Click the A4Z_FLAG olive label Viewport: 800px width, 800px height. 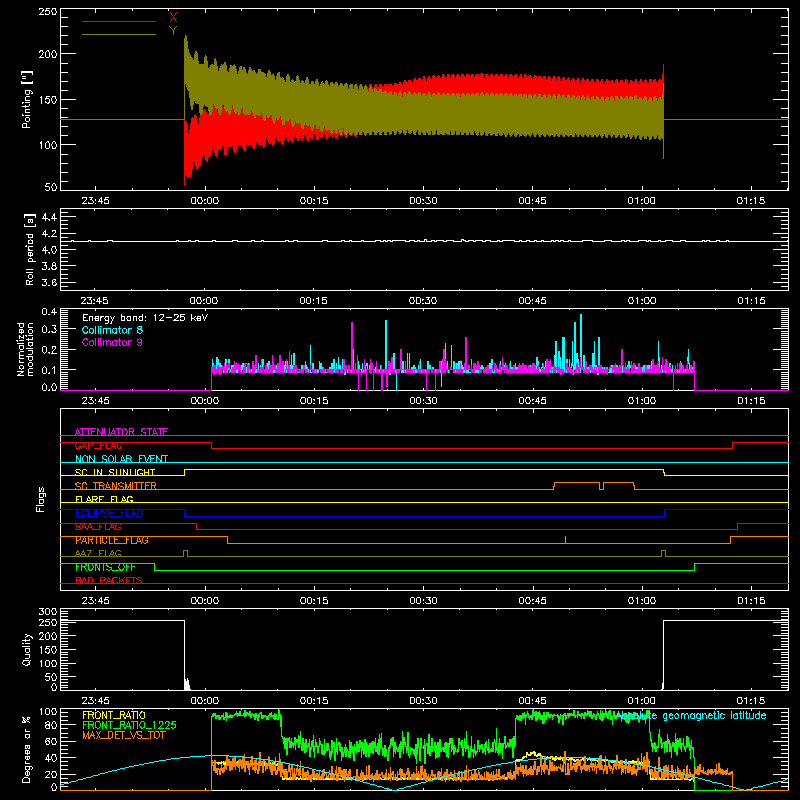[98, 553]
